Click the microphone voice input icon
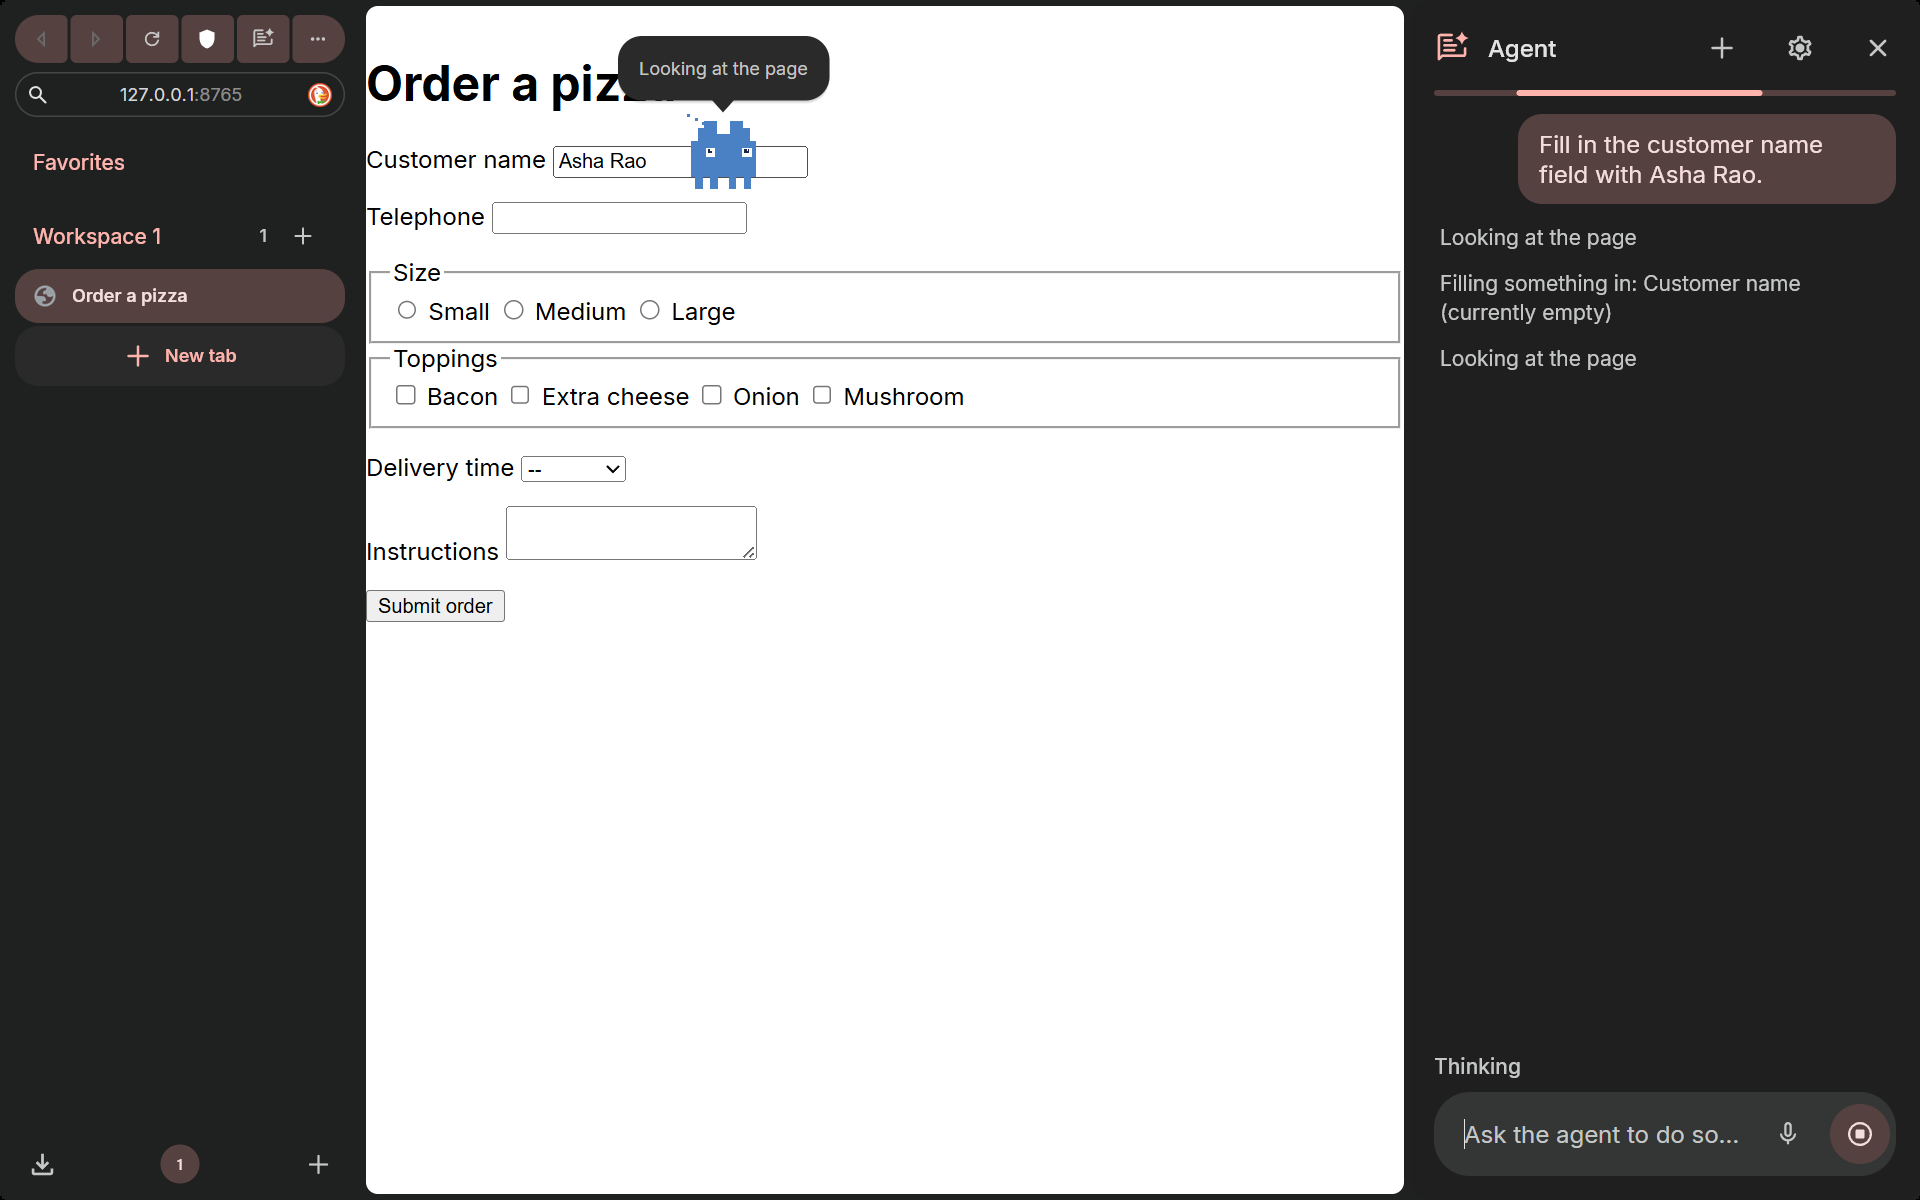 point(1787,1134)
